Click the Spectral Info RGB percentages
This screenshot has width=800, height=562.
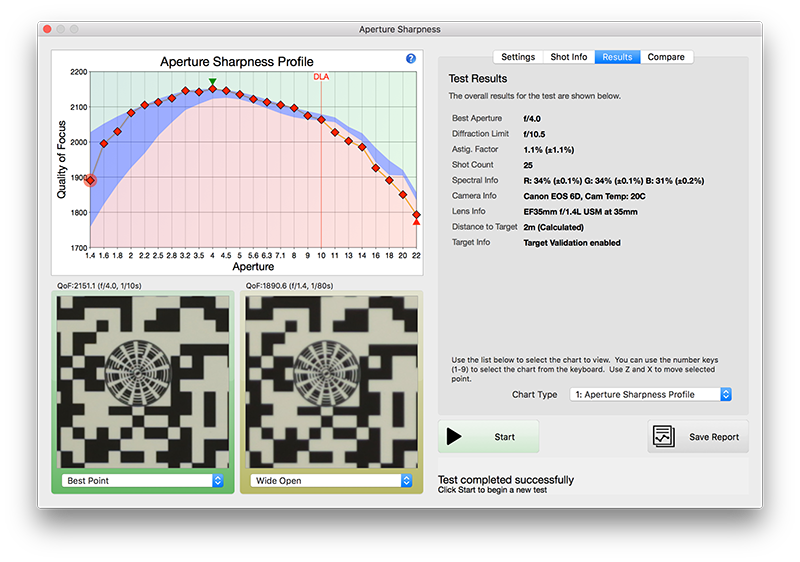coord(614,181)
